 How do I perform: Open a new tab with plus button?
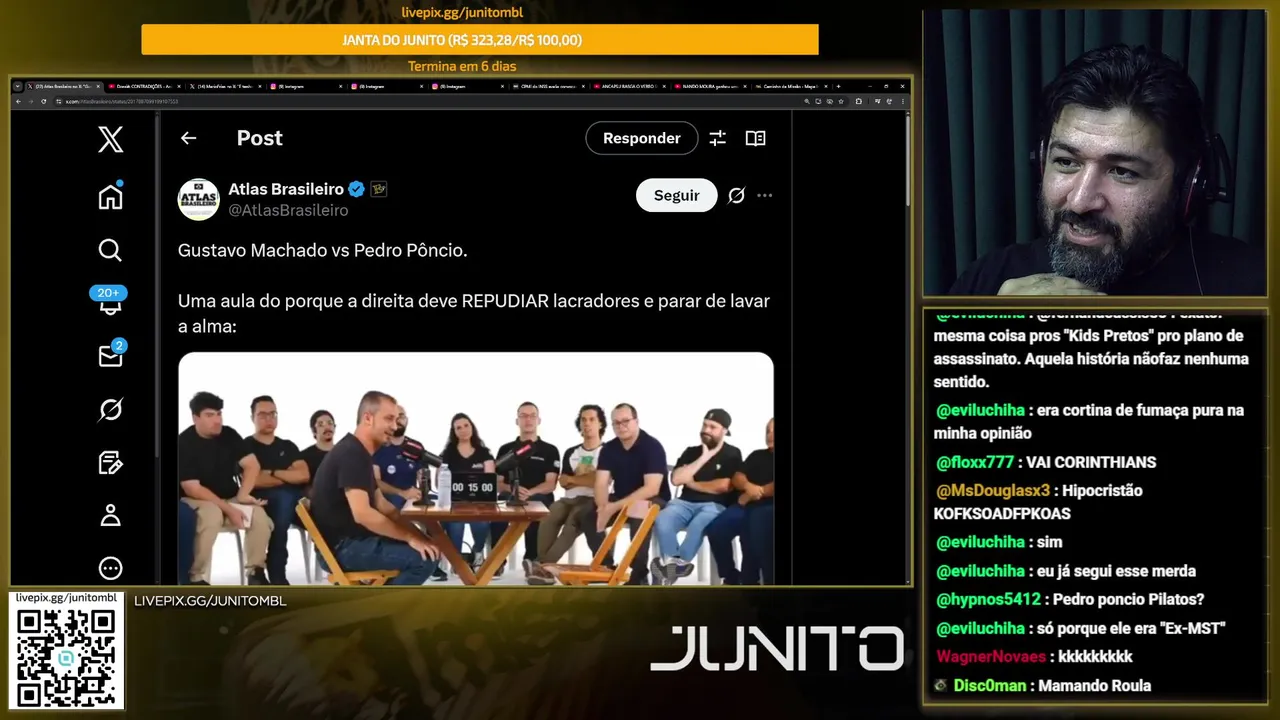pyautogui.click(x=838, y=86)
